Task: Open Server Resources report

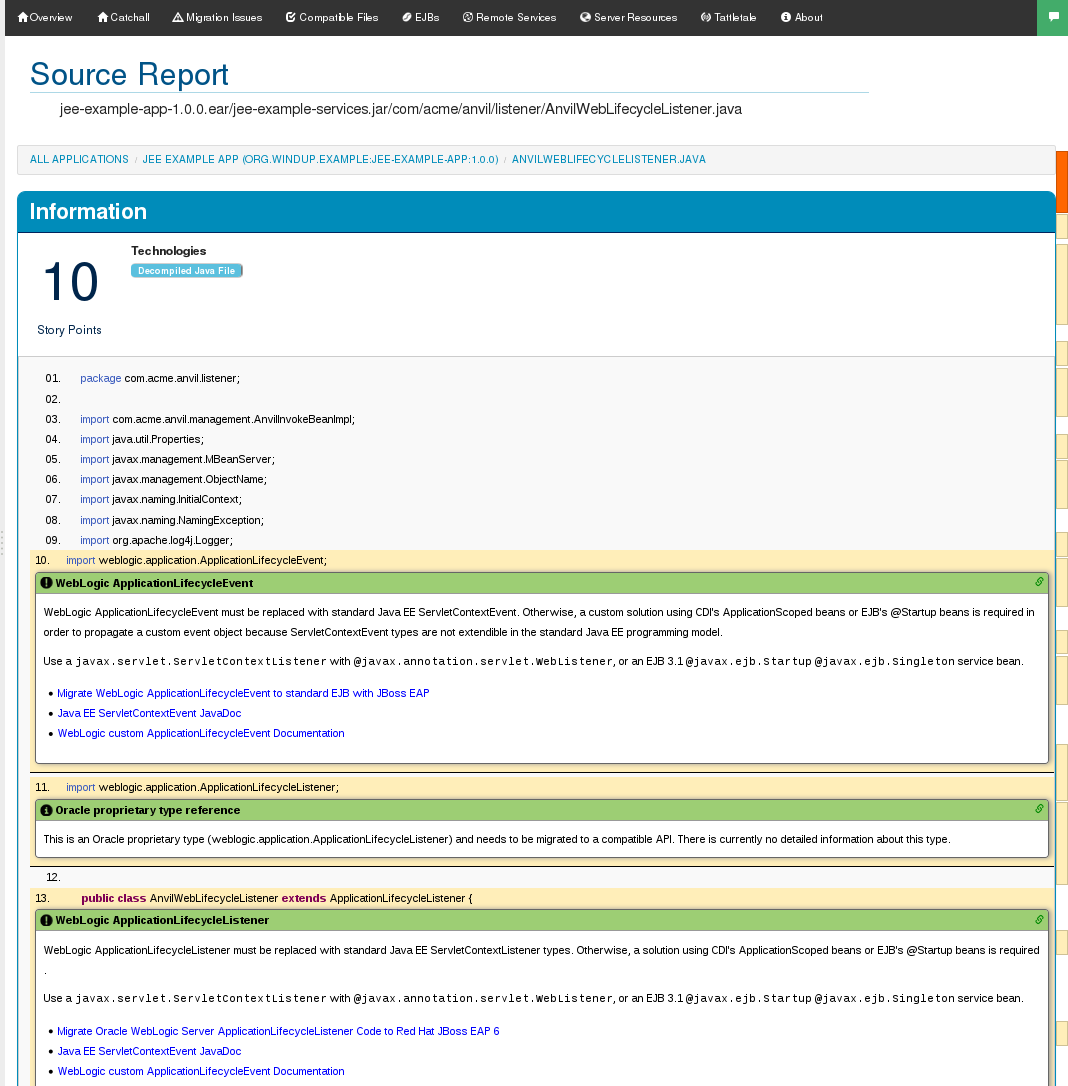Action: point(628,17)
